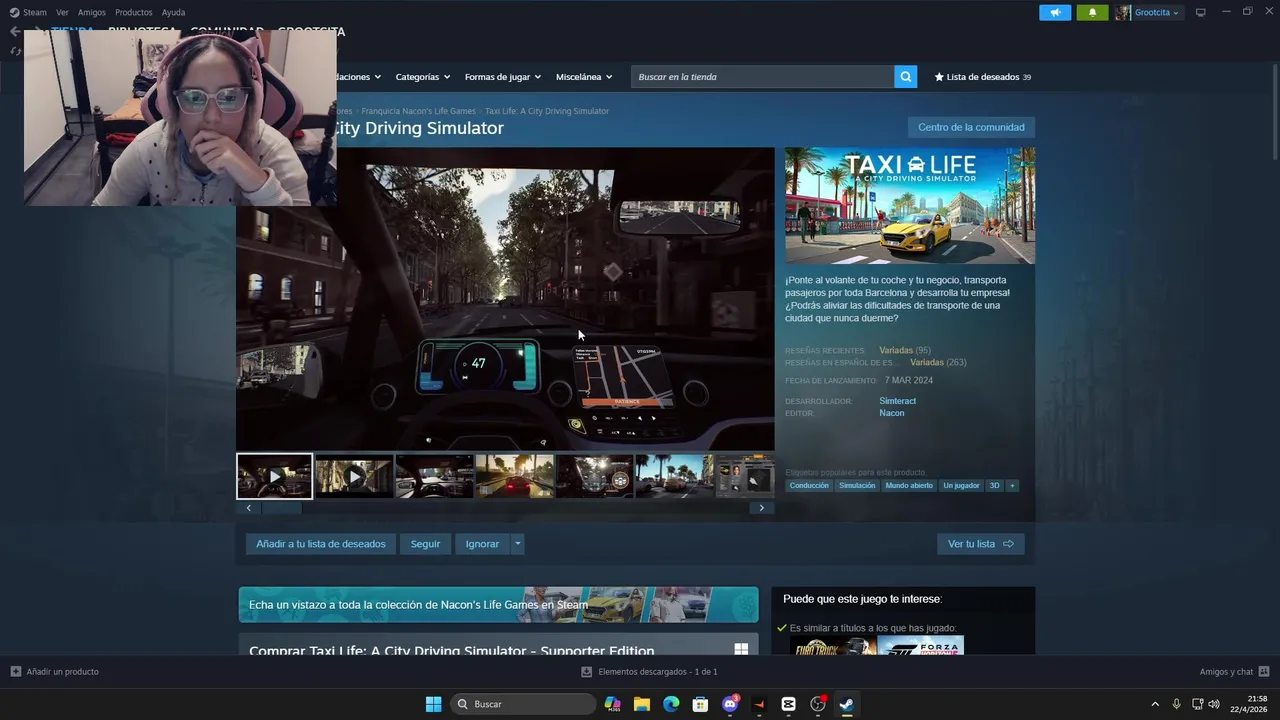Click the volume speaker icon in tray
The height and width of the screenshot is (720, 1280).
[1214, 704]
